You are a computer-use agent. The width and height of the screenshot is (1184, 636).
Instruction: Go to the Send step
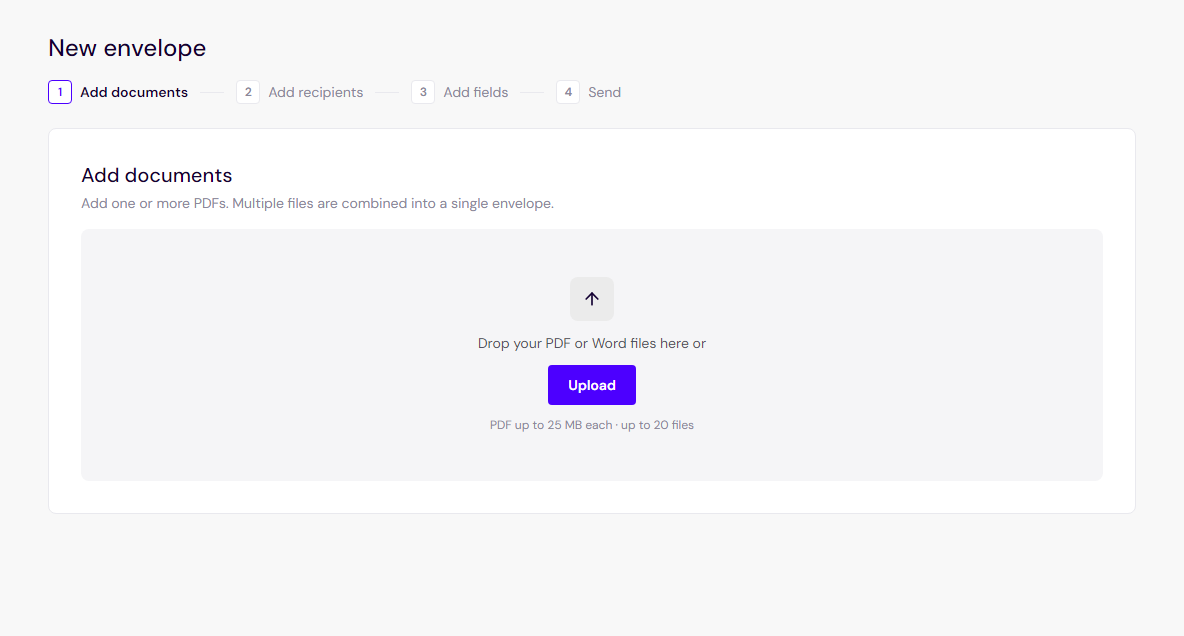click(589, 92)
